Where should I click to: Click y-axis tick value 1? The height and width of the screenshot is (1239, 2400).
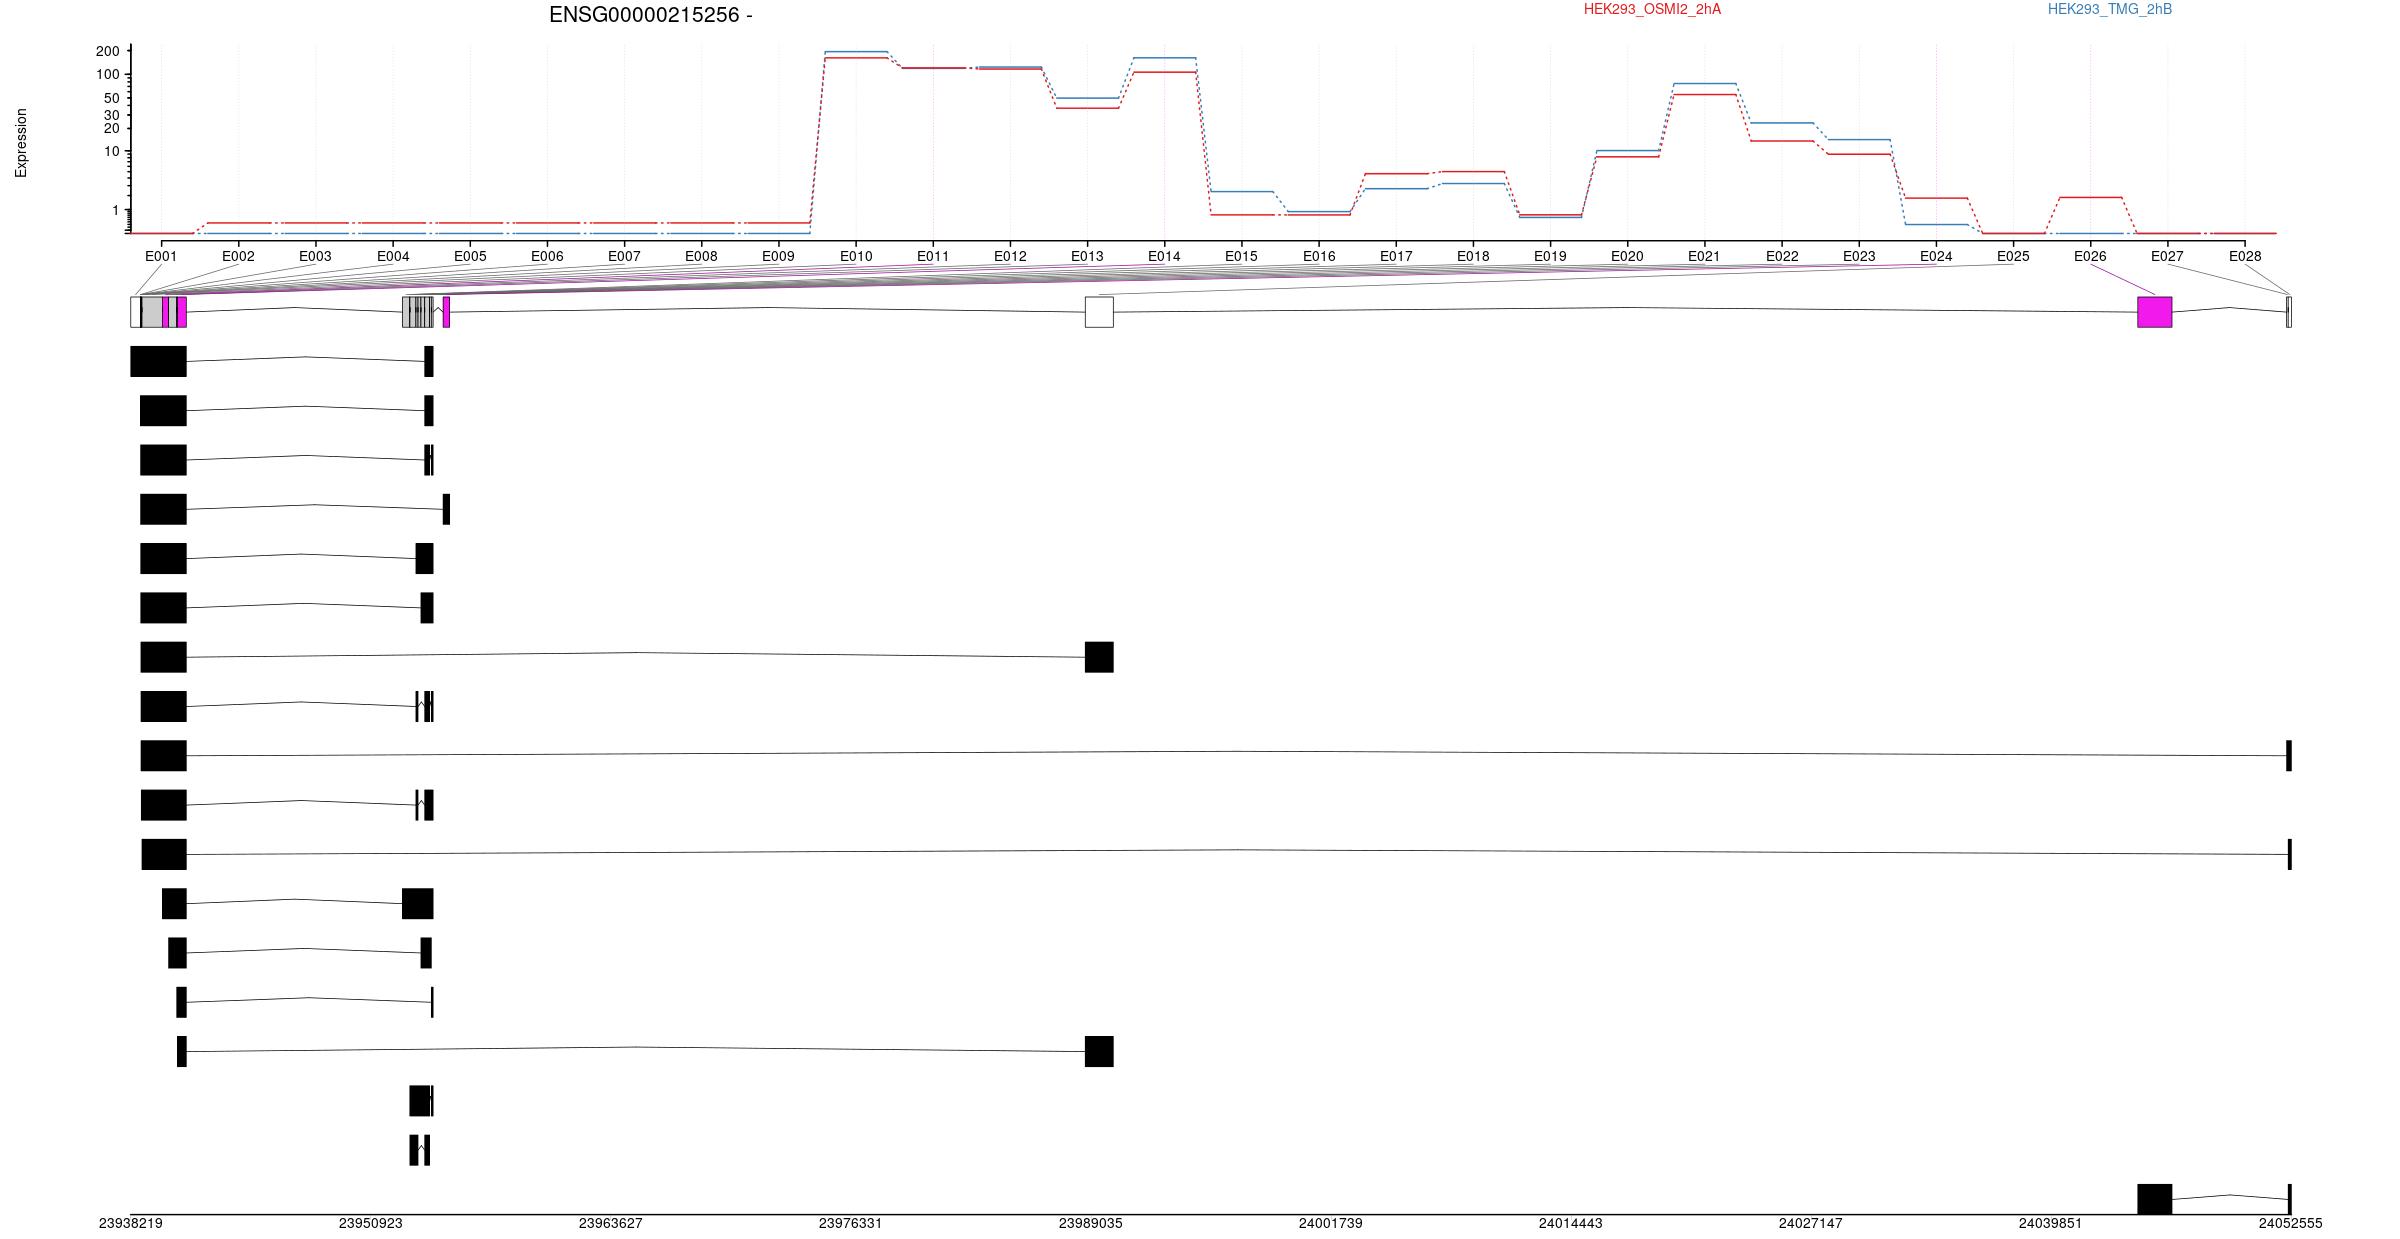[x=115, y=210]
